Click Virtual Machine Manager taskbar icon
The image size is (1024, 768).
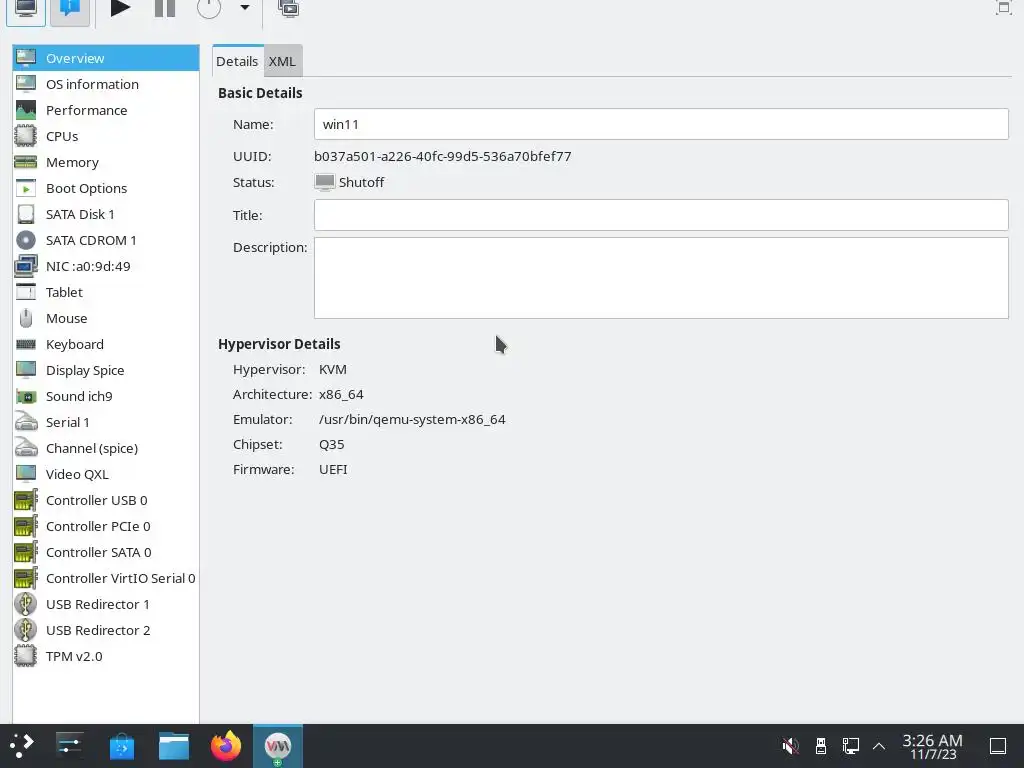(x=278, y=746)
